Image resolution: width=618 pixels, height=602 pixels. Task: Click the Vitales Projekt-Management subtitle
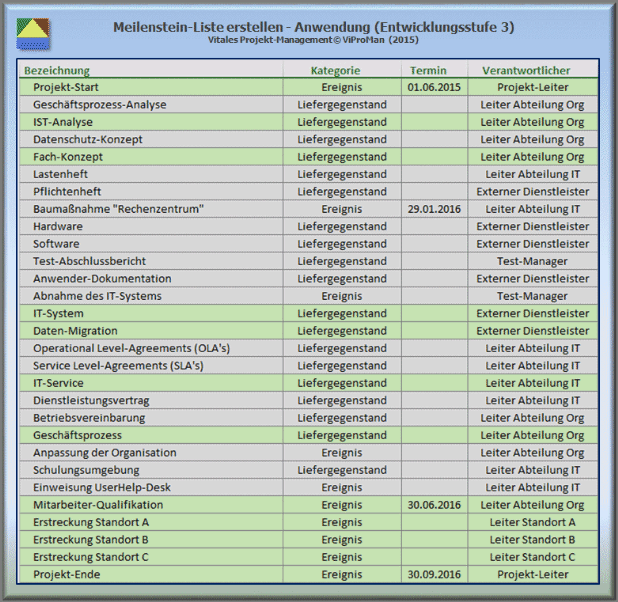[x=313, y=40]
